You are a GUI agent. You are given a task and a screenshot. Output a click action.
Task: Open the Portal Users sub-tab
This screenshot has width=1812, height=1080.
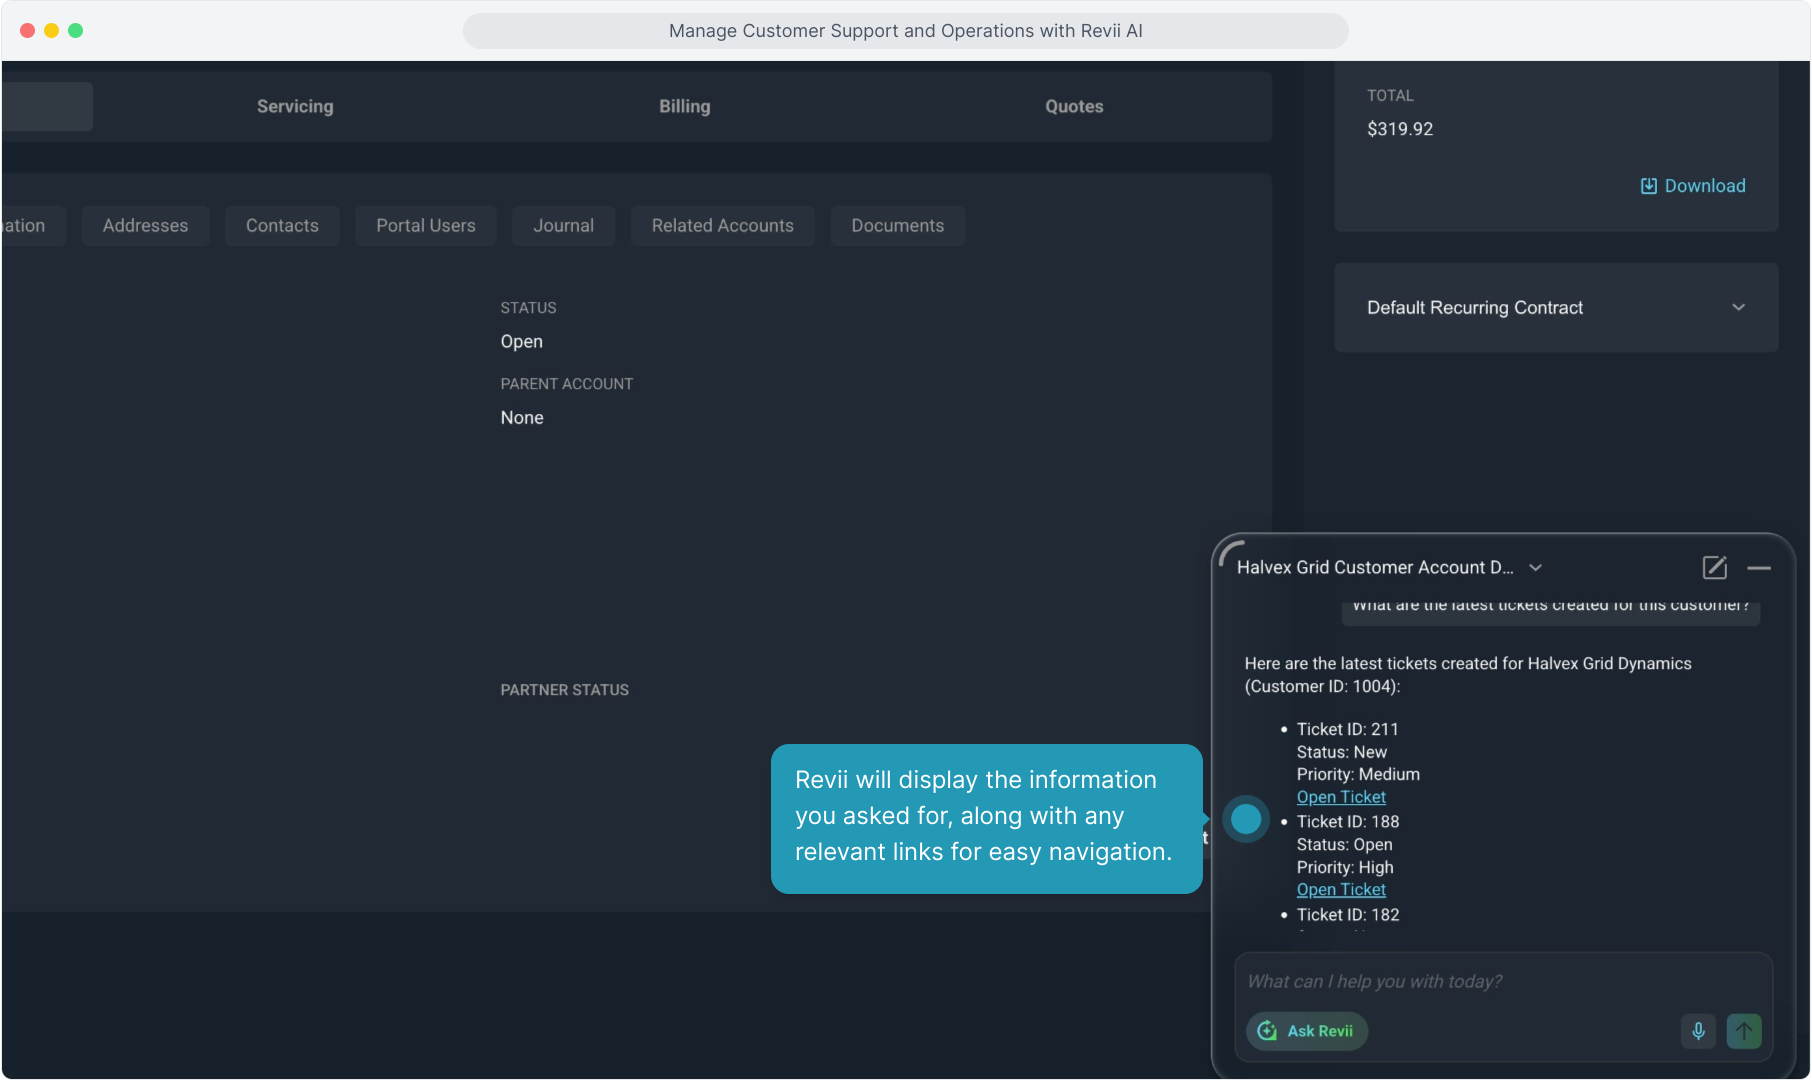(x=426, y=226)
